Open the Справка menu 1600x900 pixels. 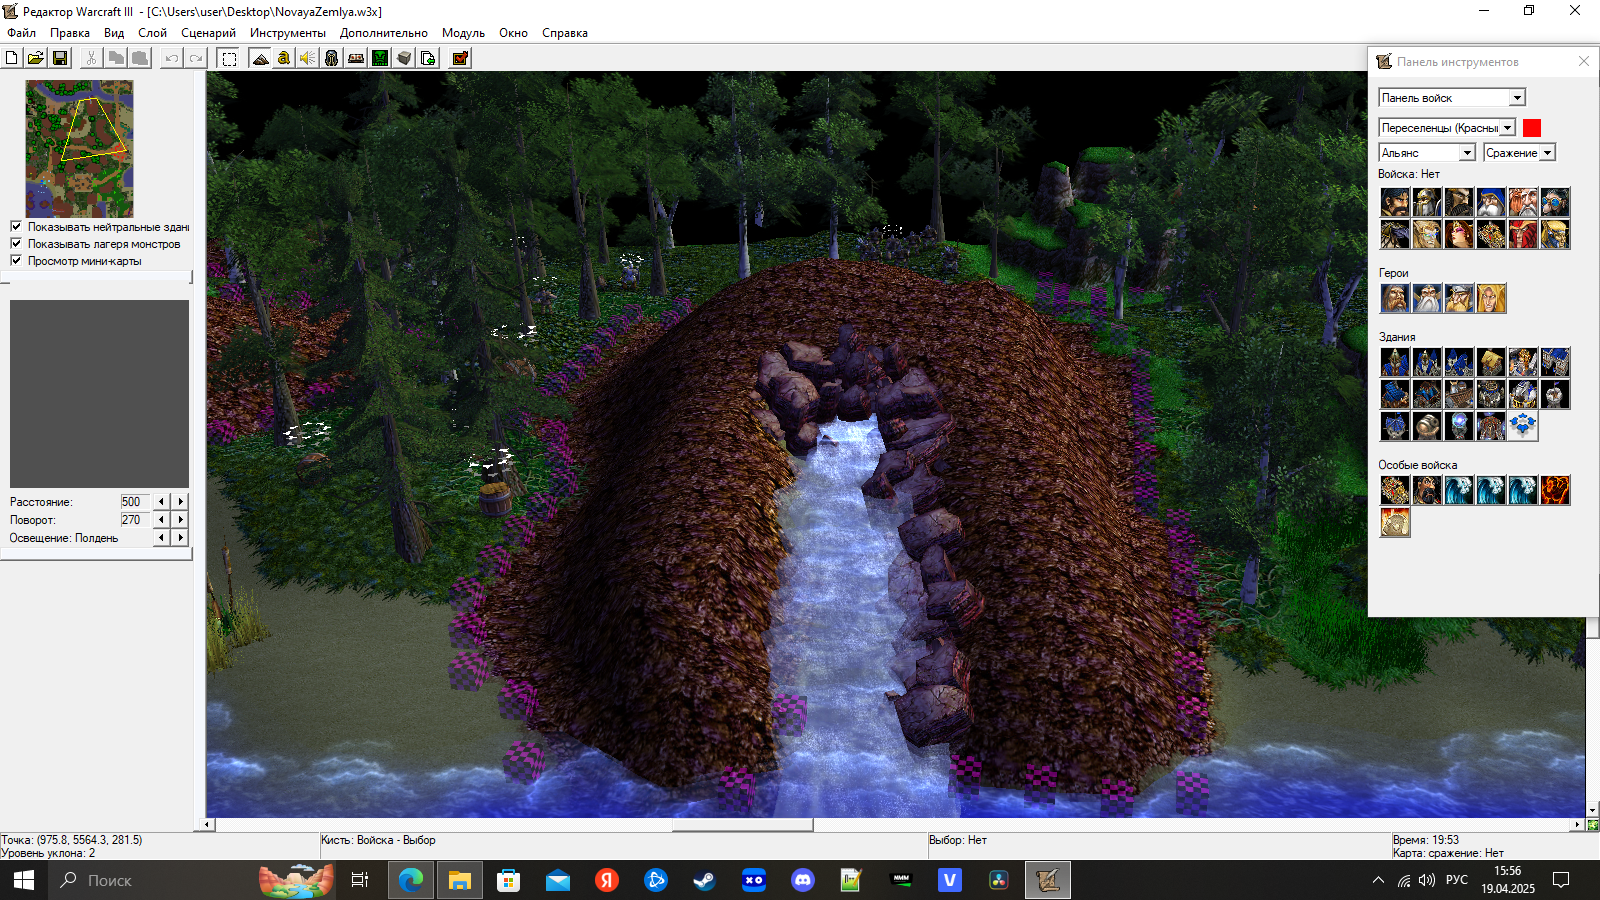[x=565, y=33]
